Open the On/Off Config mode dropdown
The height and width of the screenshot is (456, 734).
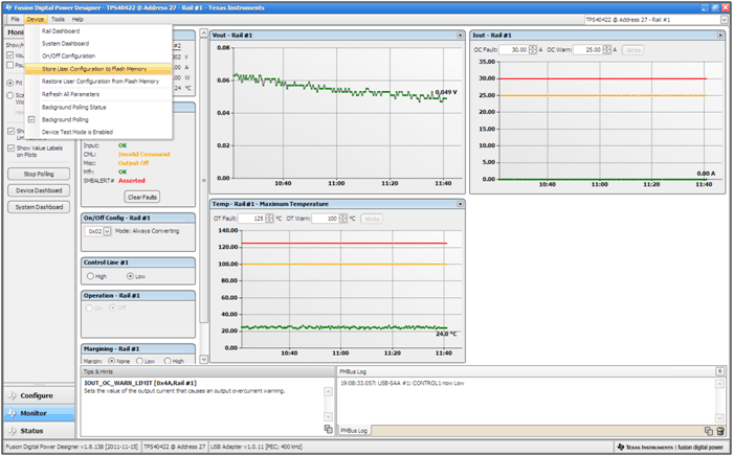tap(106, 231)
